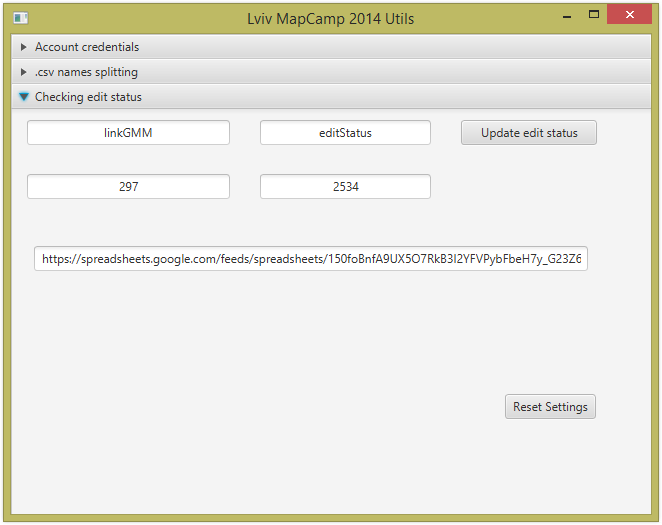
Task: Open the window icon system menu
Action: 20,18
